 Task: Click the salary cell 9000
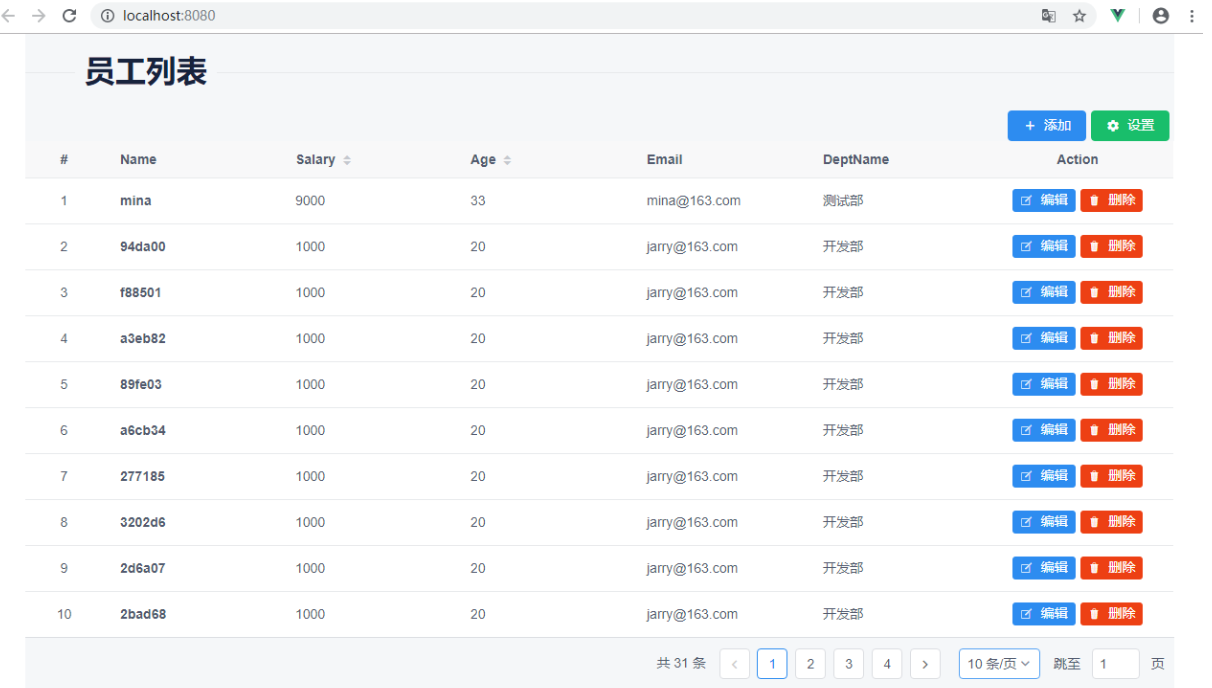click(310, 201)
